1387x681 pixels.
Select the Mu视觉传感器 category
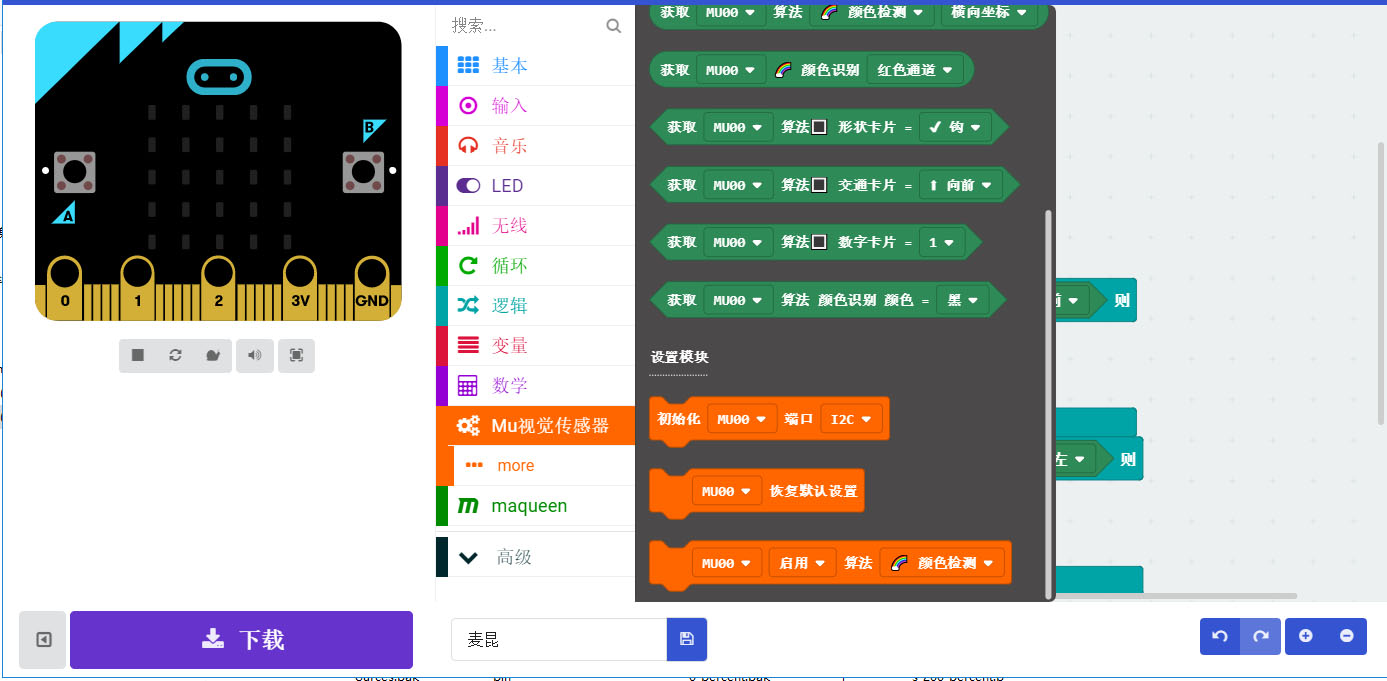click(535, 426)
